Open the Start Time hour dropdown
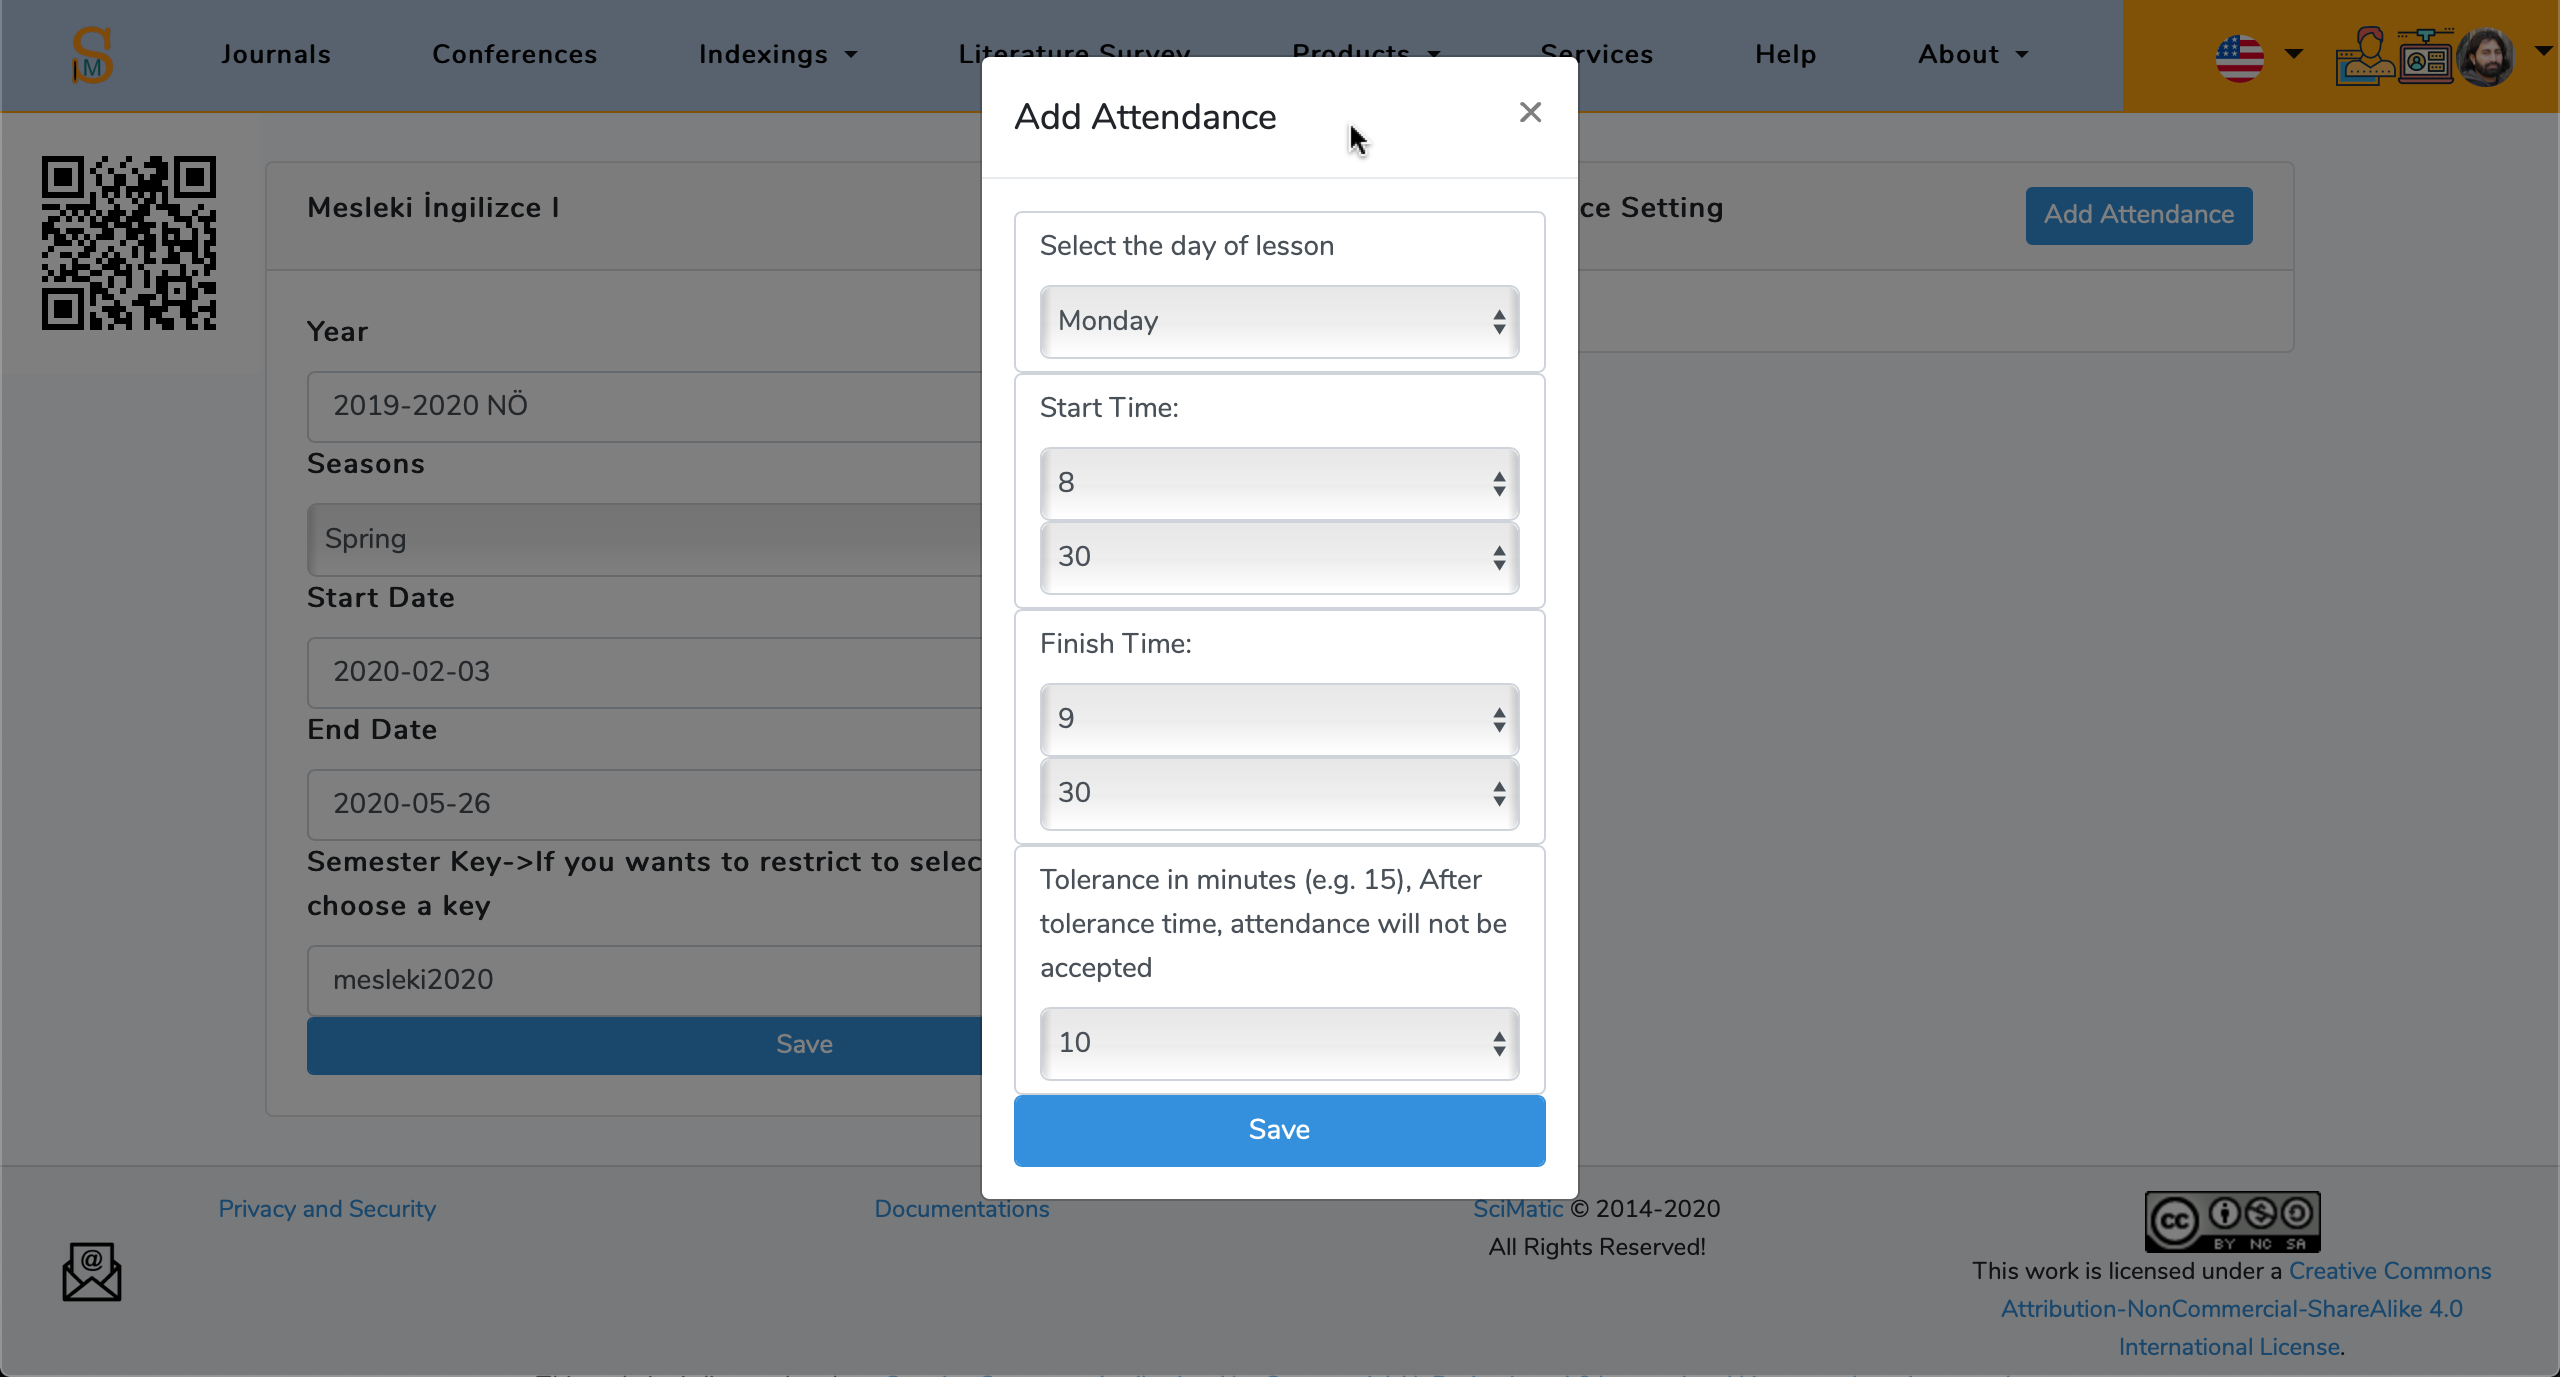This screenshot has width=2560, height=1377. pyautogui.click(x=1279, y=483)
